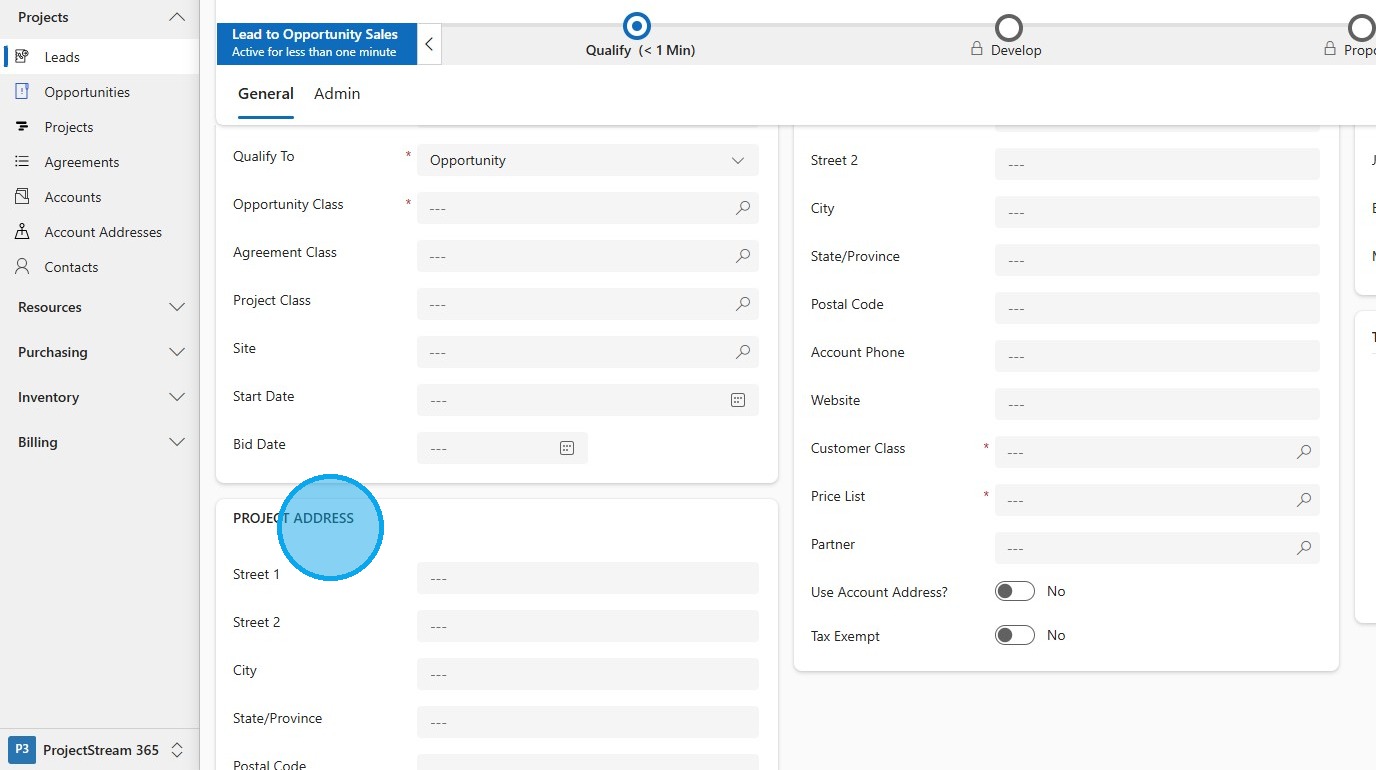Collapse the Projects sidebar group

tap(177, 18)
